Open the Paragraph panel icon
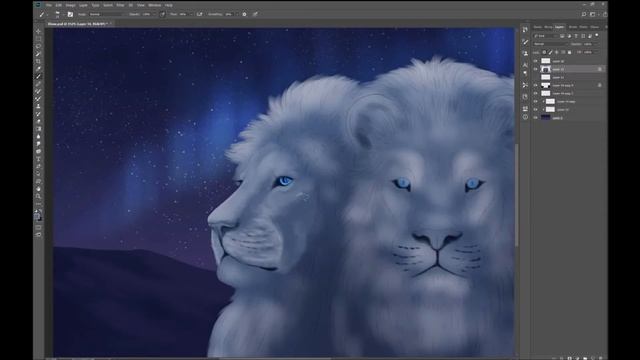The image size is (640, 360). (525, 73)
